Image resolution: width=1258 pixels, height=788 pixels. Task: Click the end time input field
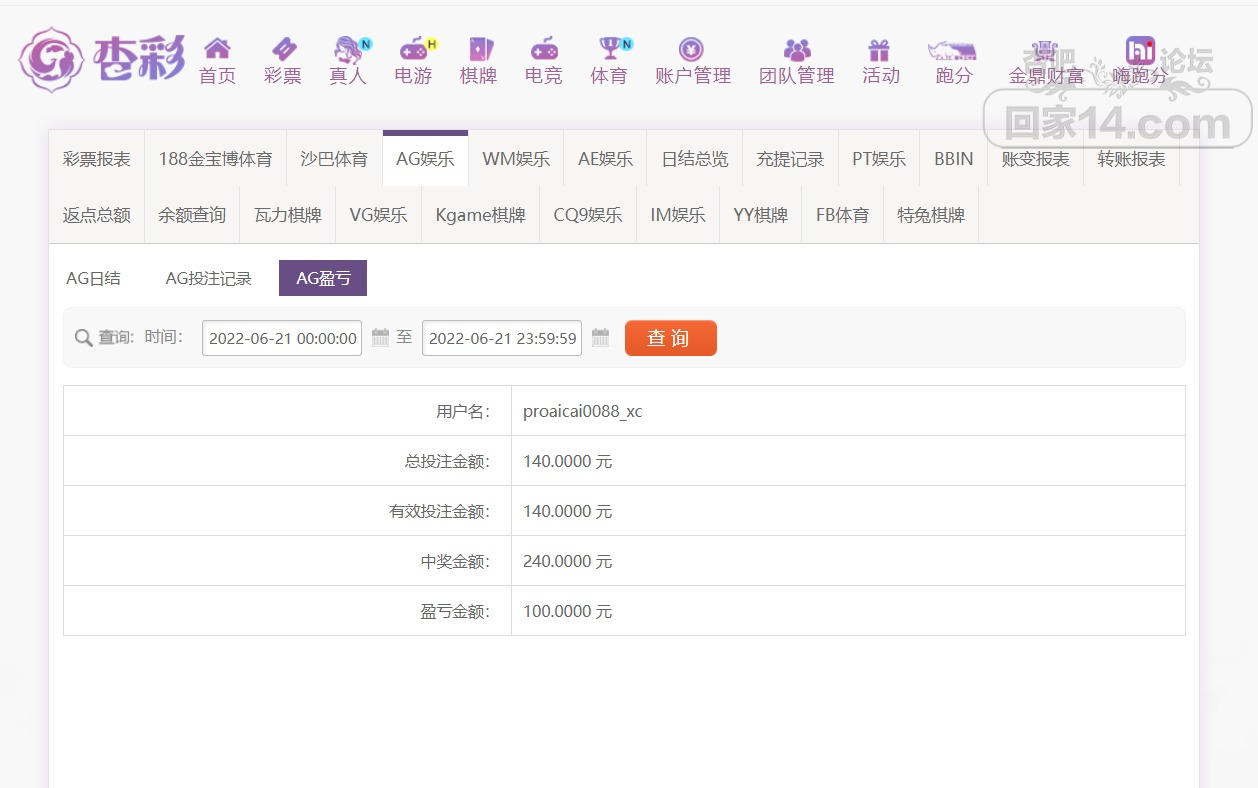pyautogui.click(x=502, y=338)
